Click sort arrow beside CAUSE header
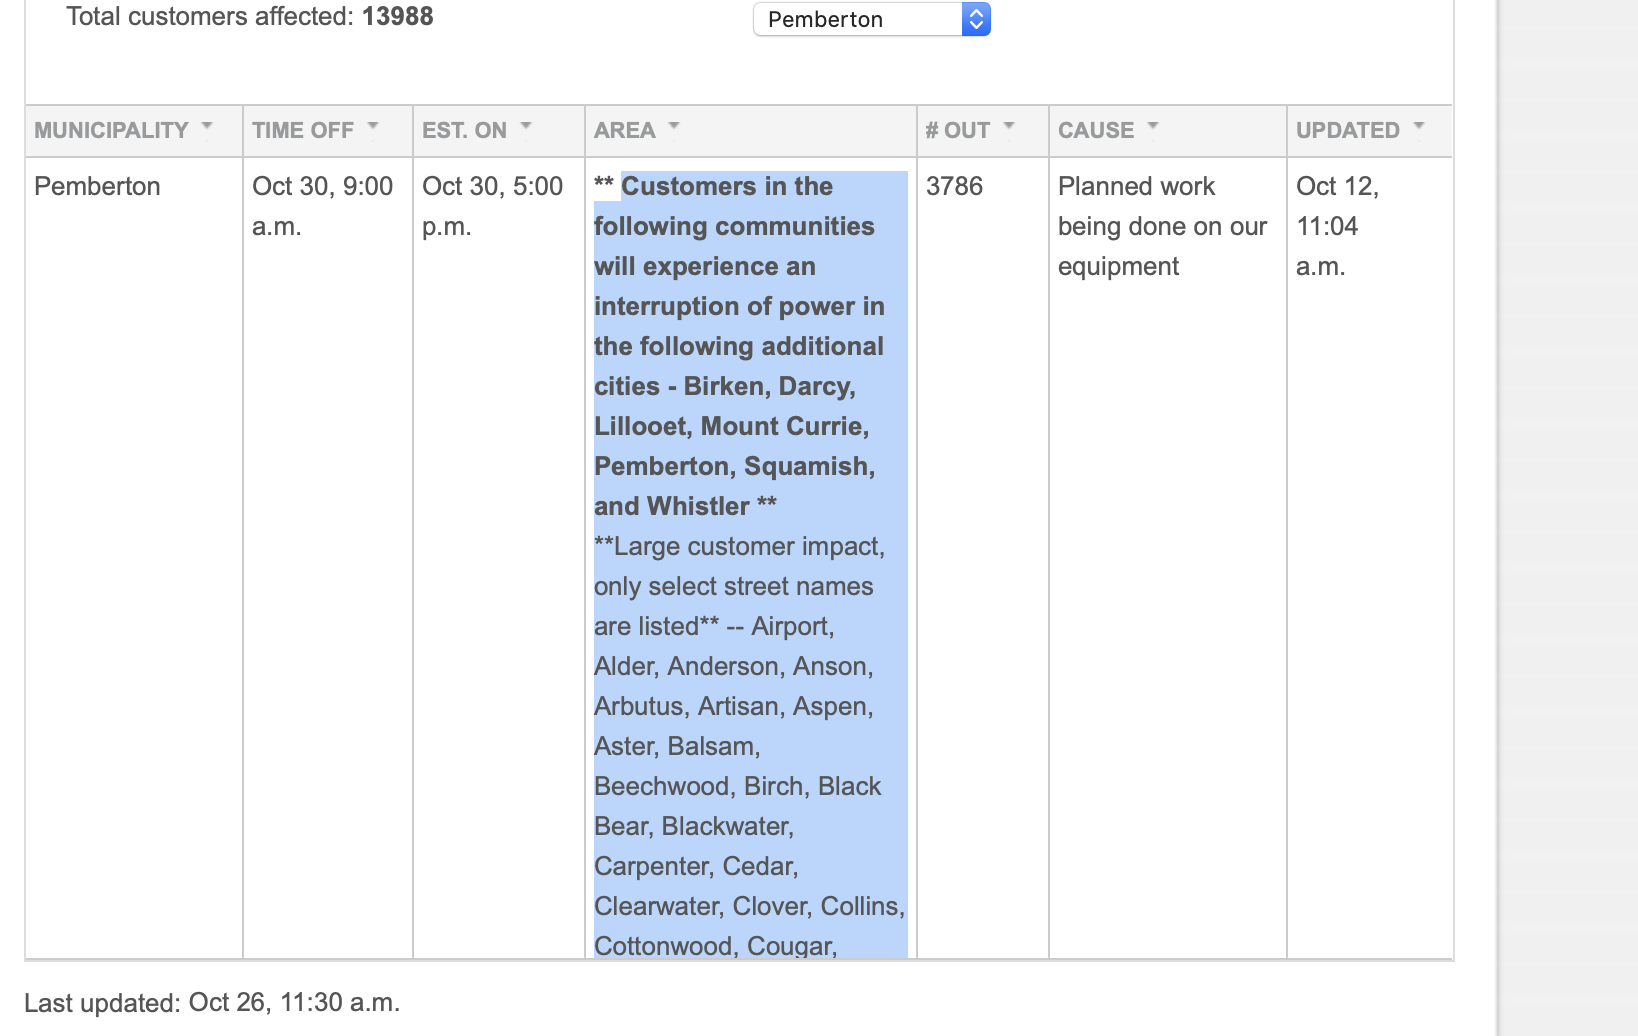The width and height of the screenshot is (1638, 1036). click(1153, 127)
